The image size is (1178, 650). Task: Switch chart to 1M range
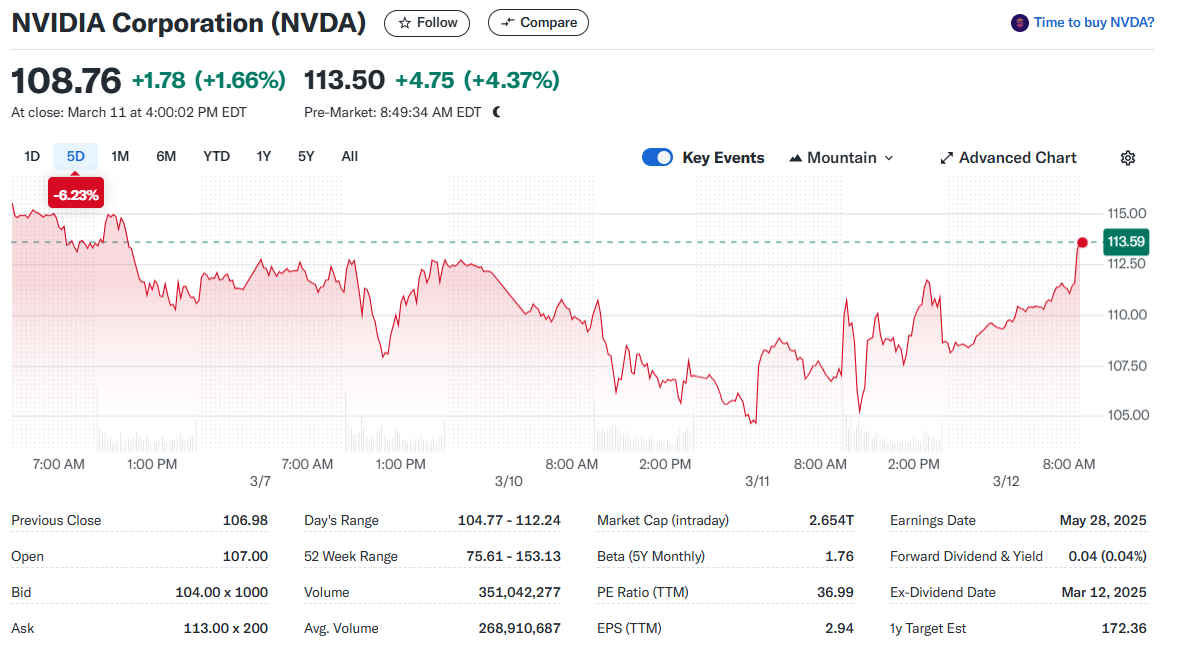click(120, 156)
